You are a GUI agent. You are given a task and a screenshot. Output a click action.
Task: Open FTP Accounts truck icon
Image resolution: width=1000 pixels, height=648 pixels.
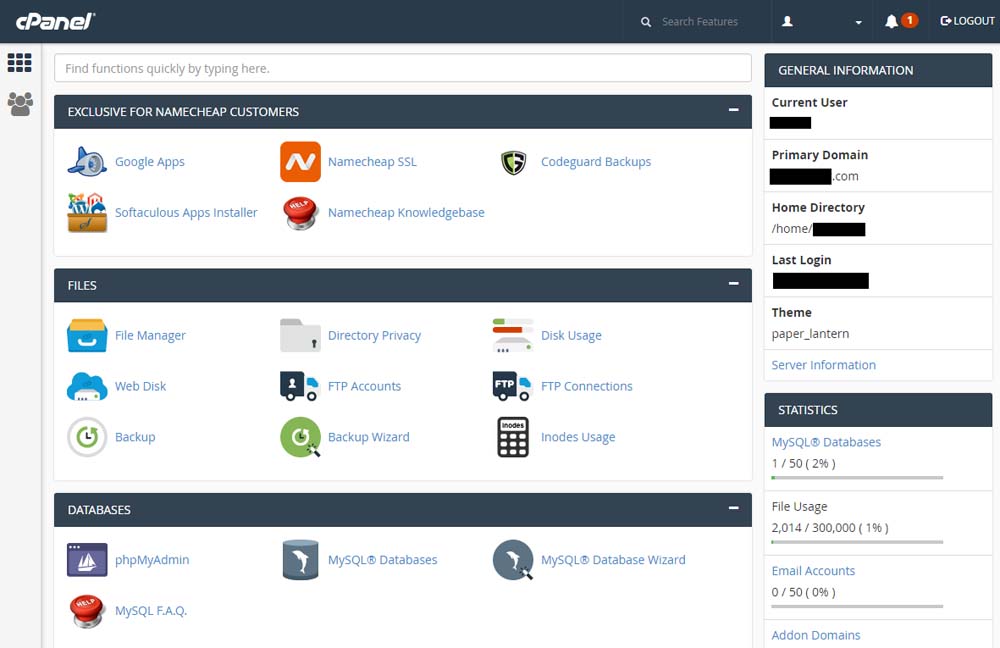pyautogui.click(x=298, y=386)
